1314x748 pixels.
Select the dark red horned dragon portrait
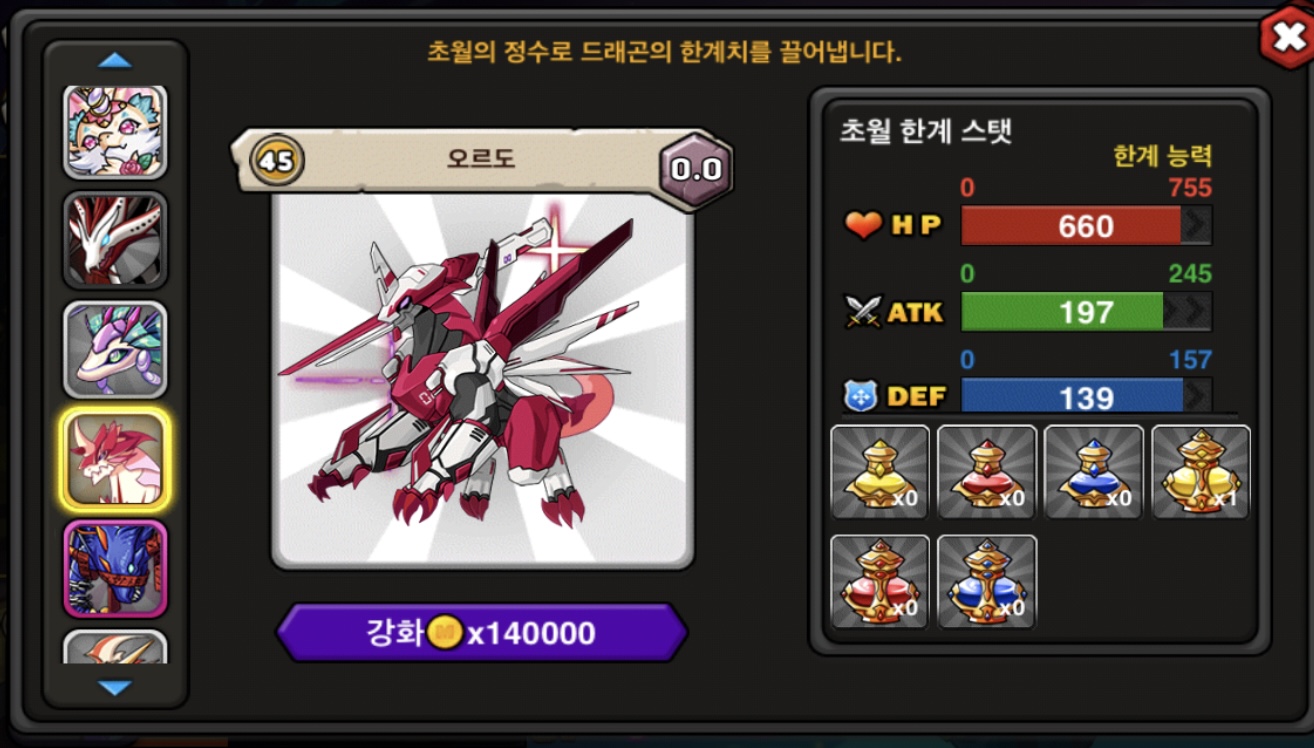click(x=115, y=240)
